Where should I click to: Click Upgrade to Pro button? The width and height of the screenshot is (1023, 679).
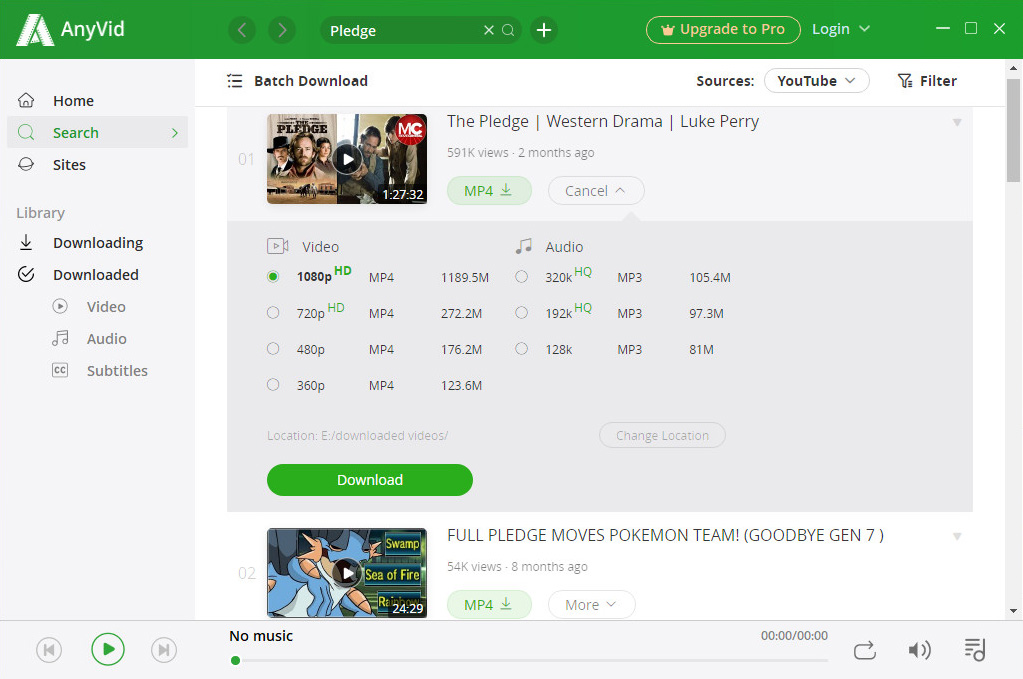pyautogui.click(x=723, y=29)
